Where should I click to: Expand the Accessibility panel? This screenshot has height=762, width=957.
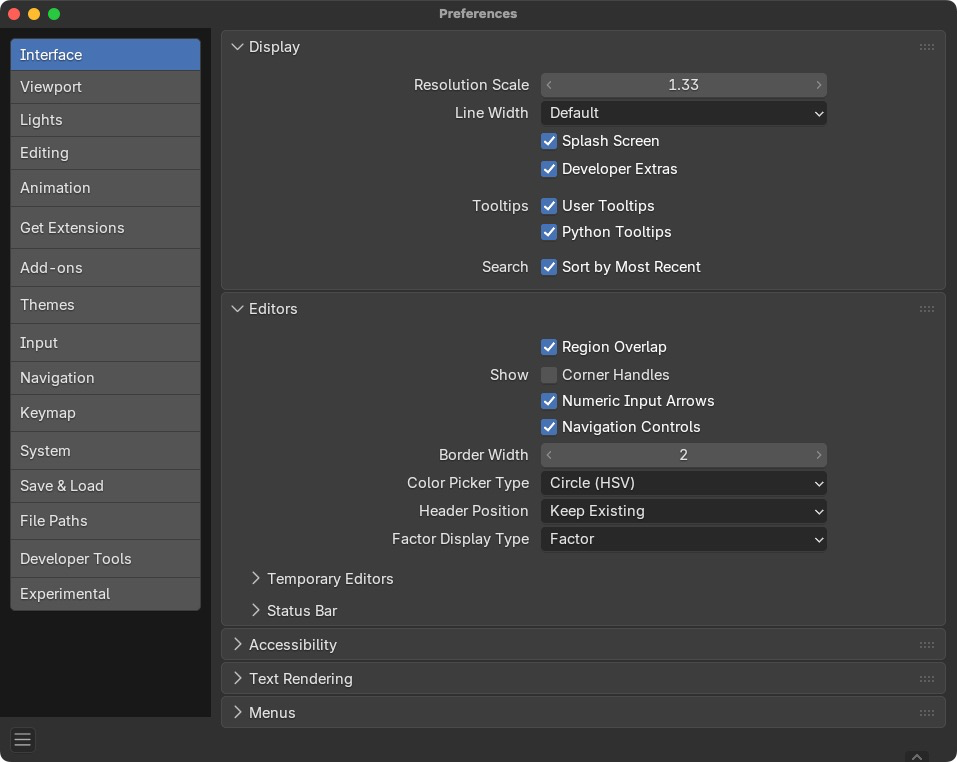(237, 644)
